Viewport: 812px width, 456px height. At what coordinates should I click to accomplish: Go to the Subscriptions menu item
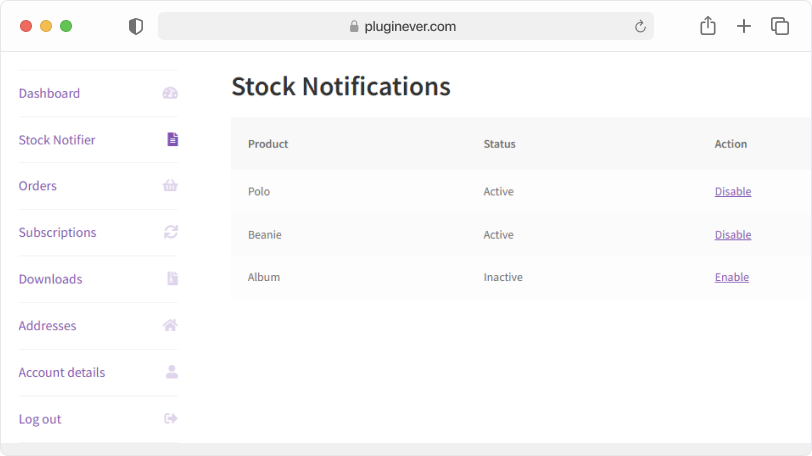coord(57,232)
